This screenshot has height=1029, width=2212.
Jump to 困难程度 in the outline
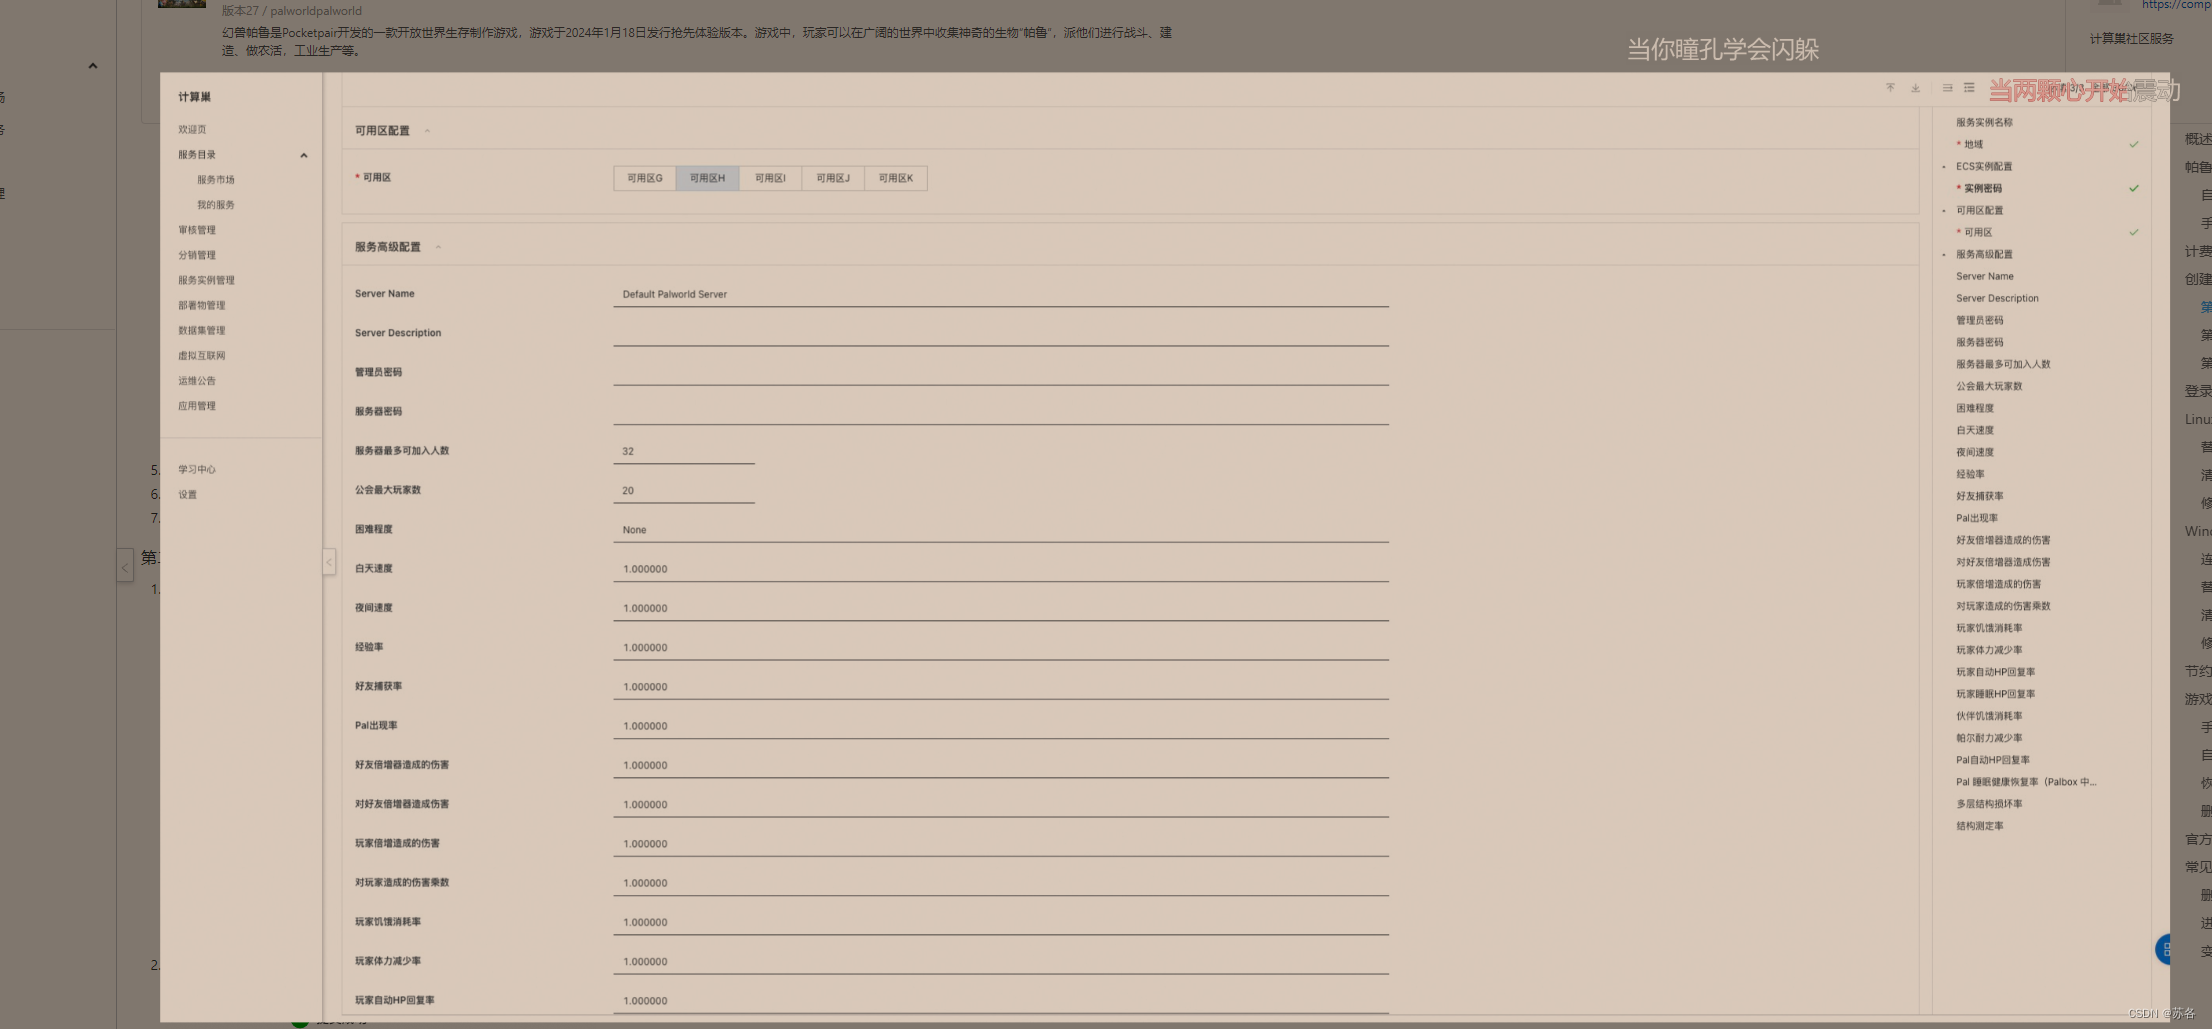1975,409
